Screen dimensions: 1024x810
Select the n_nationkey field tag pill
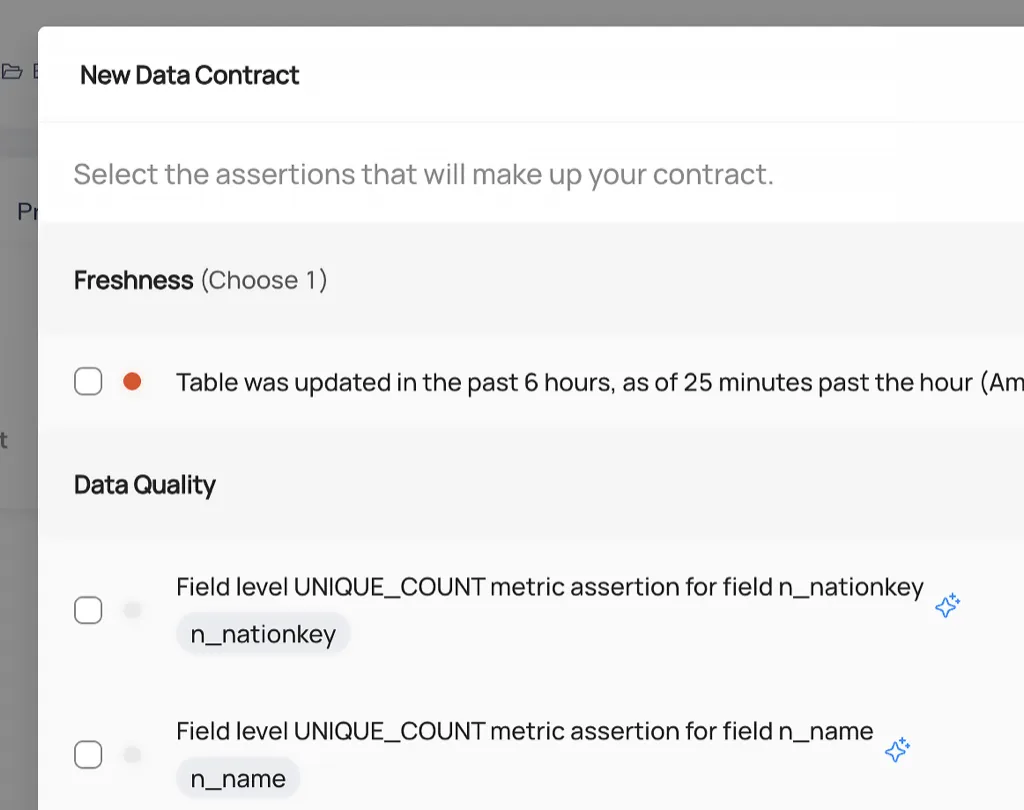coord(263,634)
